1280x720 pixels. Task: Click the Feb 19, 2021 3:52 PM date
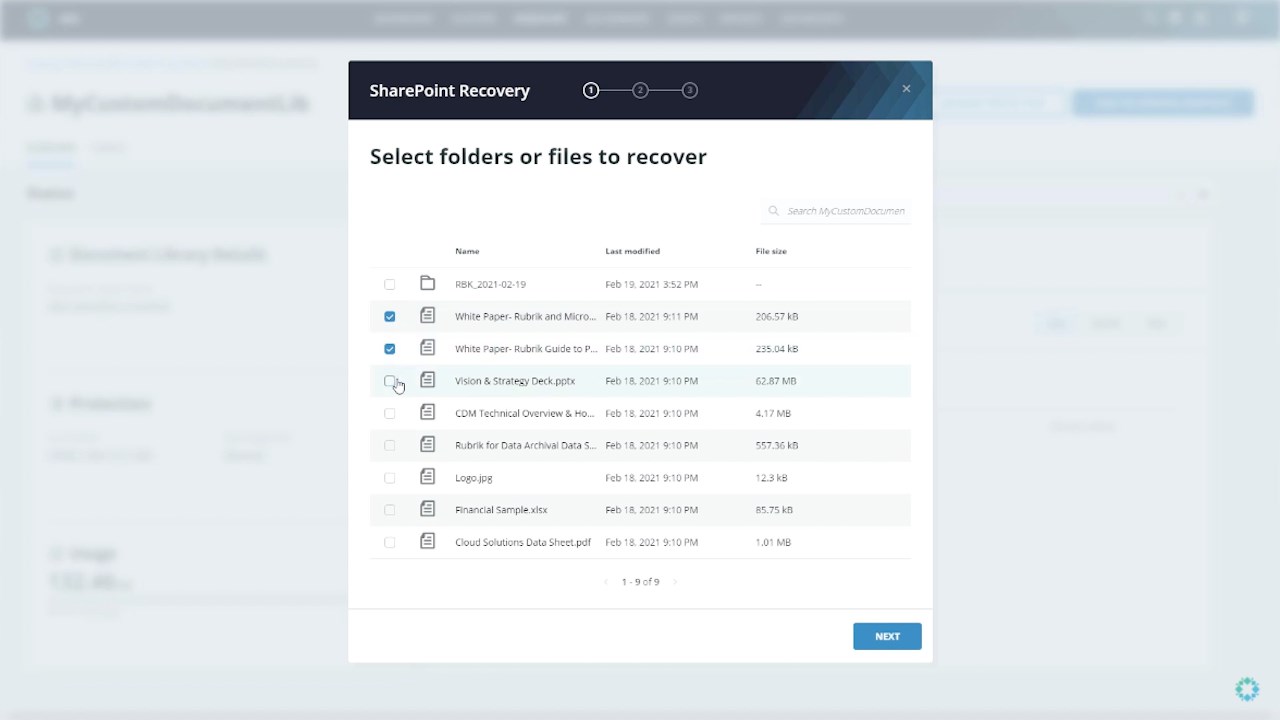(651, 284)
